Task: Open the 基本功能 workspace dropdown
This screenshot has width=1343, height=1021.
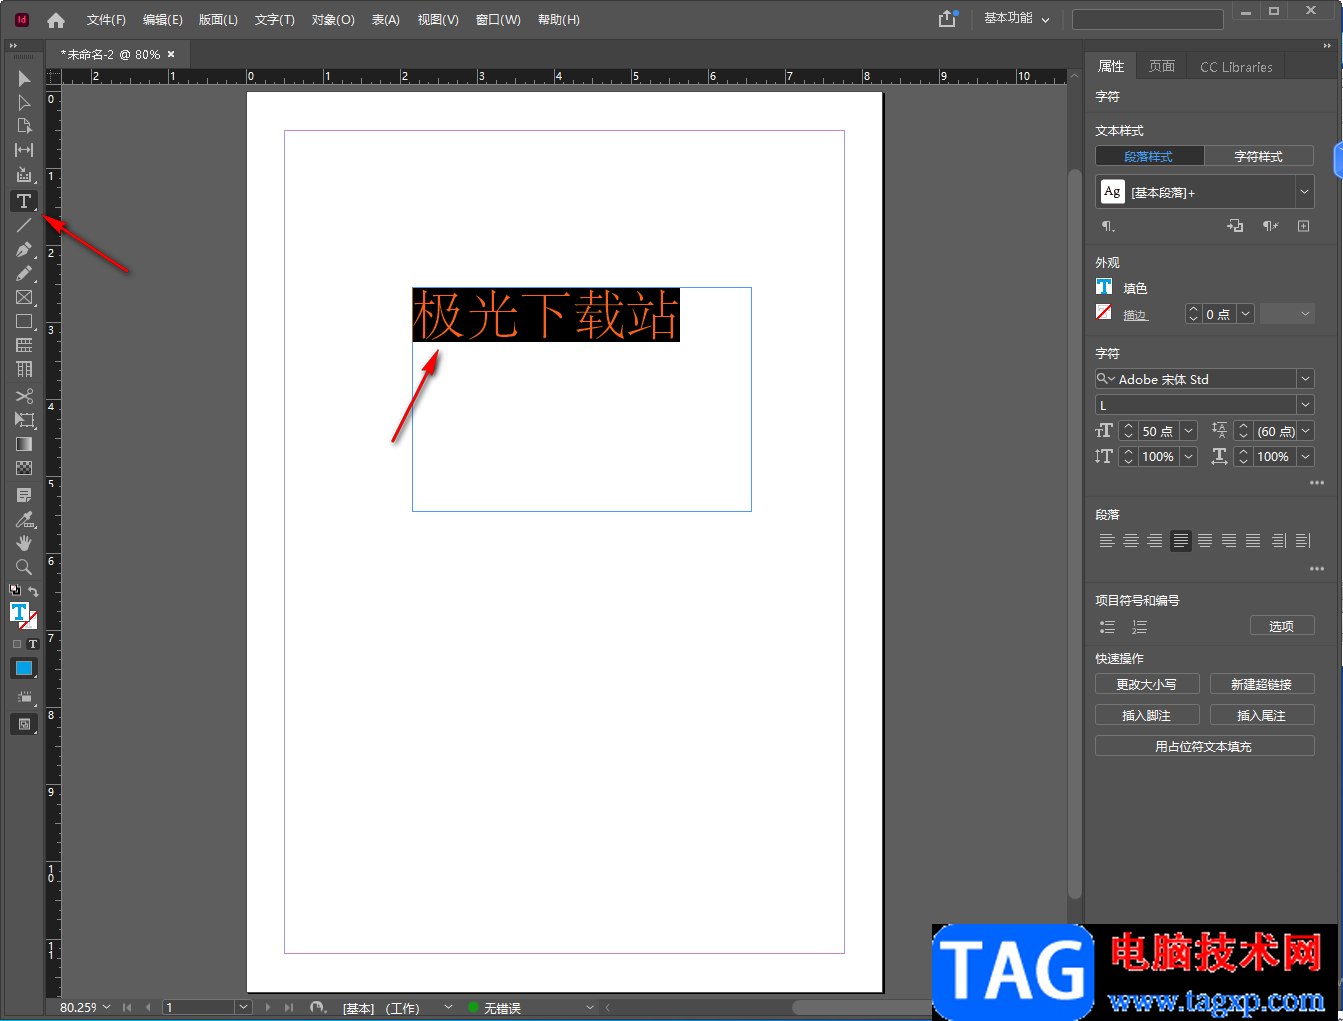Action: (1016, 19)
